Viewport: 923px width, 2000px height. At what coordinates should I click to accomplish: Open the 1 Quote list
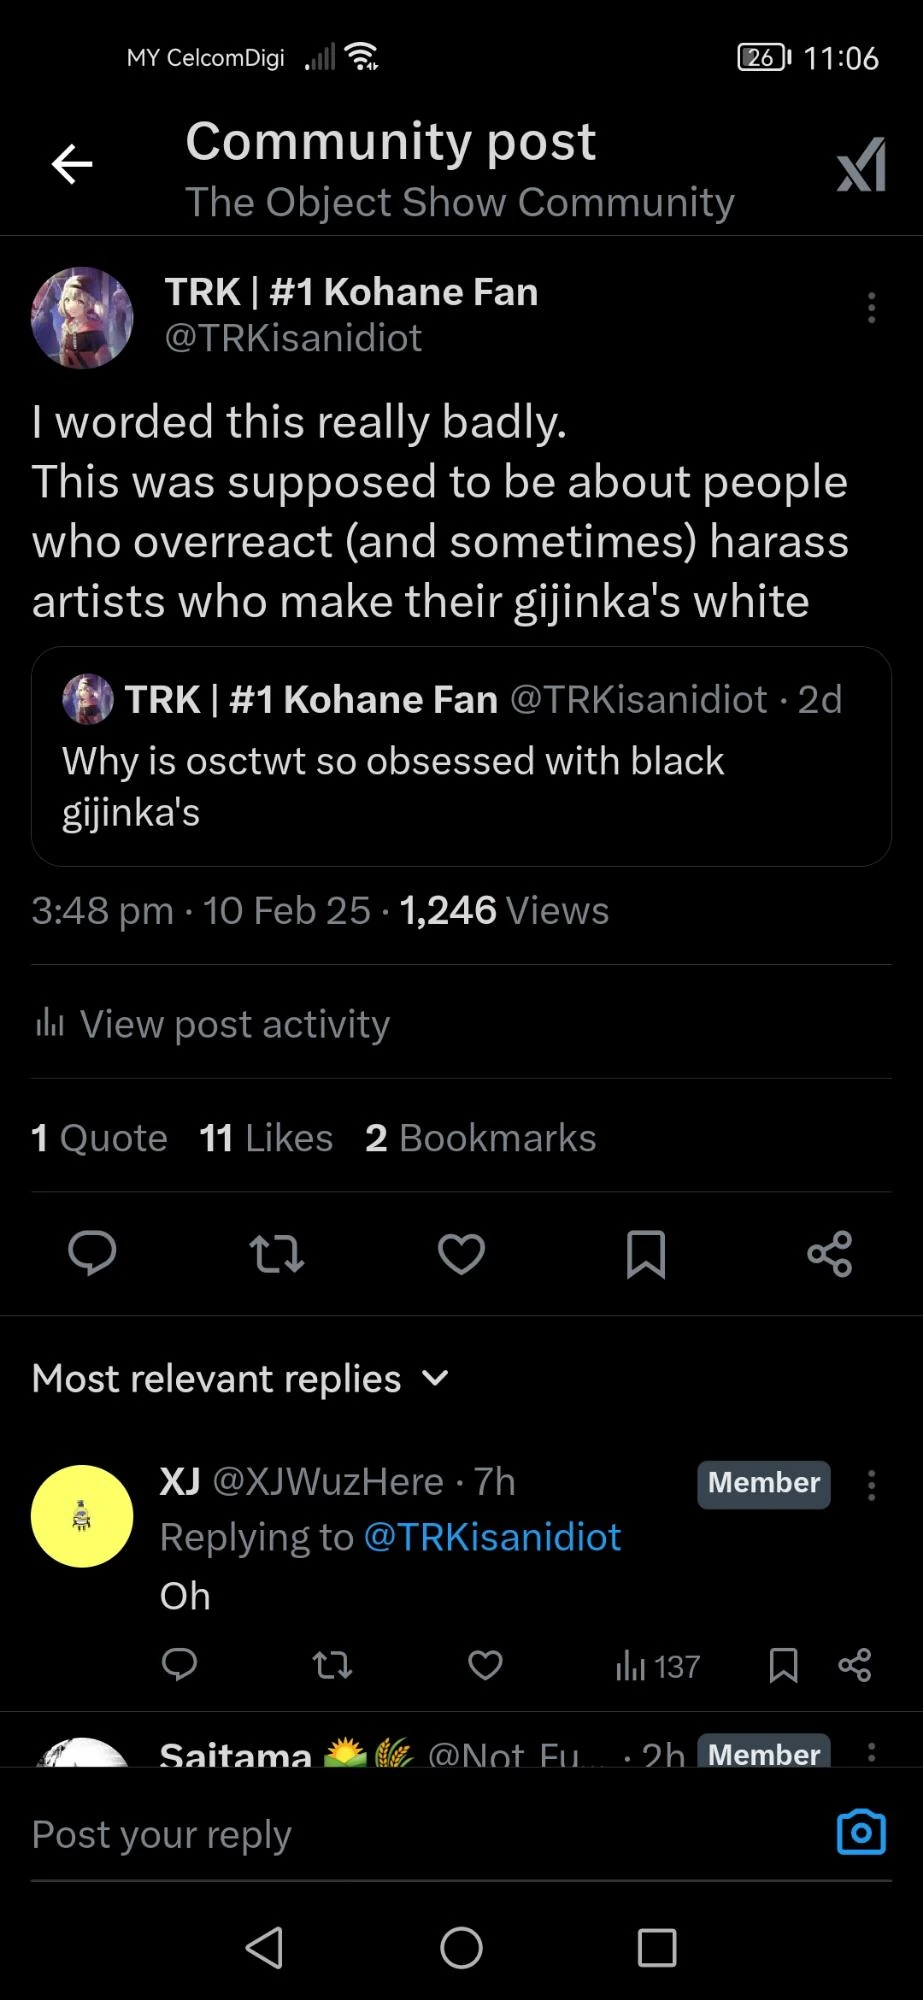click(99, 1137)
